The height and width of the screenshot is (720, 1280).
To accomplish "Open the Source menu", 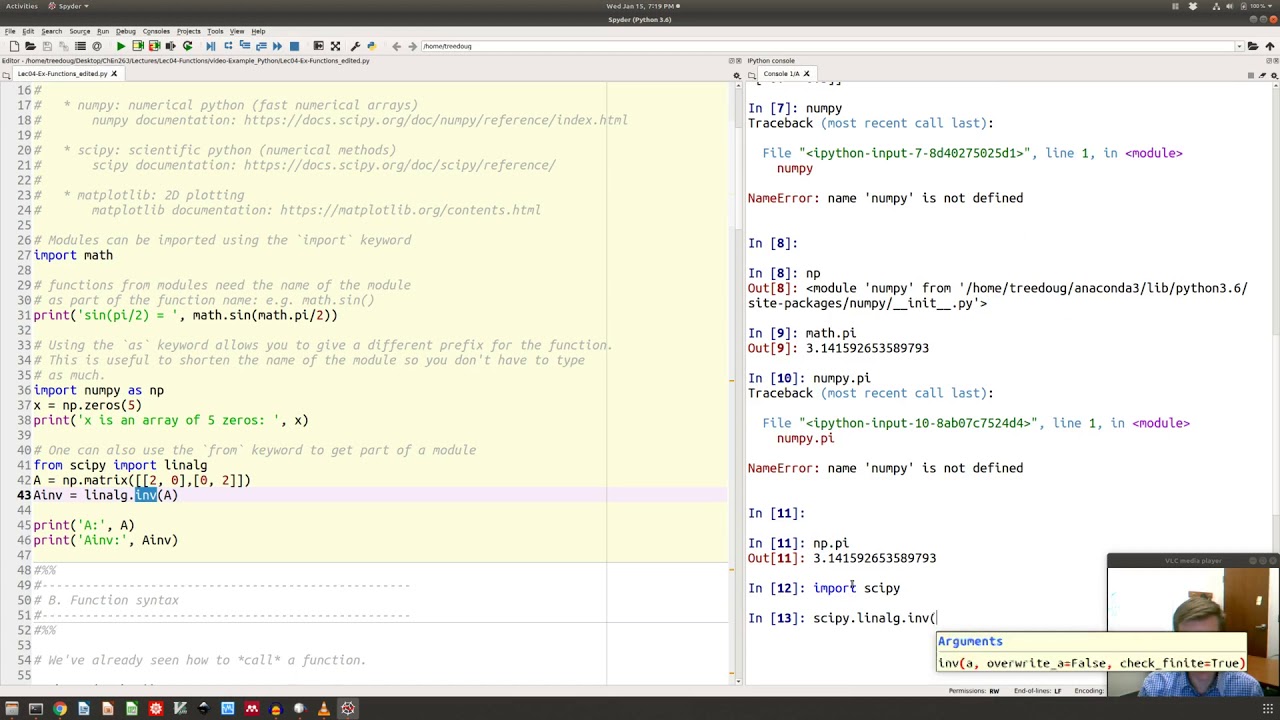I will coord(79,31).
